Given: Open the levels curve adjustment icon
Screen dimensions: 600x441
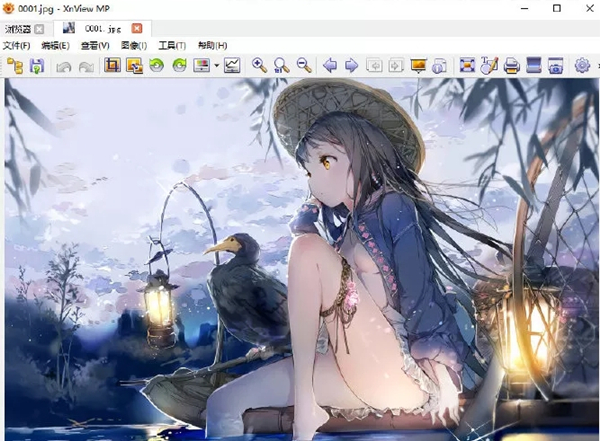Looking at the screenshot, I should [232, 66].
